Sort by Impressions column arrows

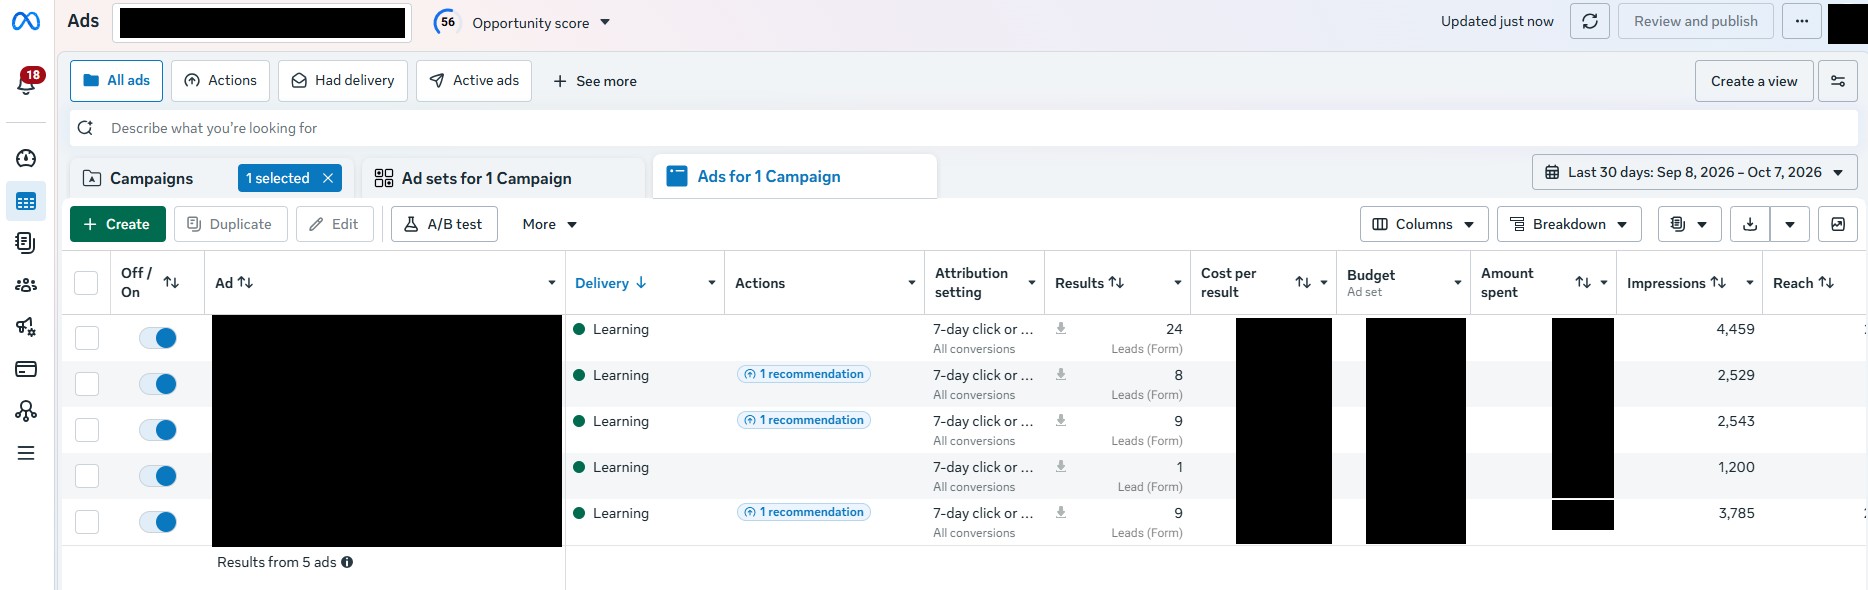(1718, 283)
